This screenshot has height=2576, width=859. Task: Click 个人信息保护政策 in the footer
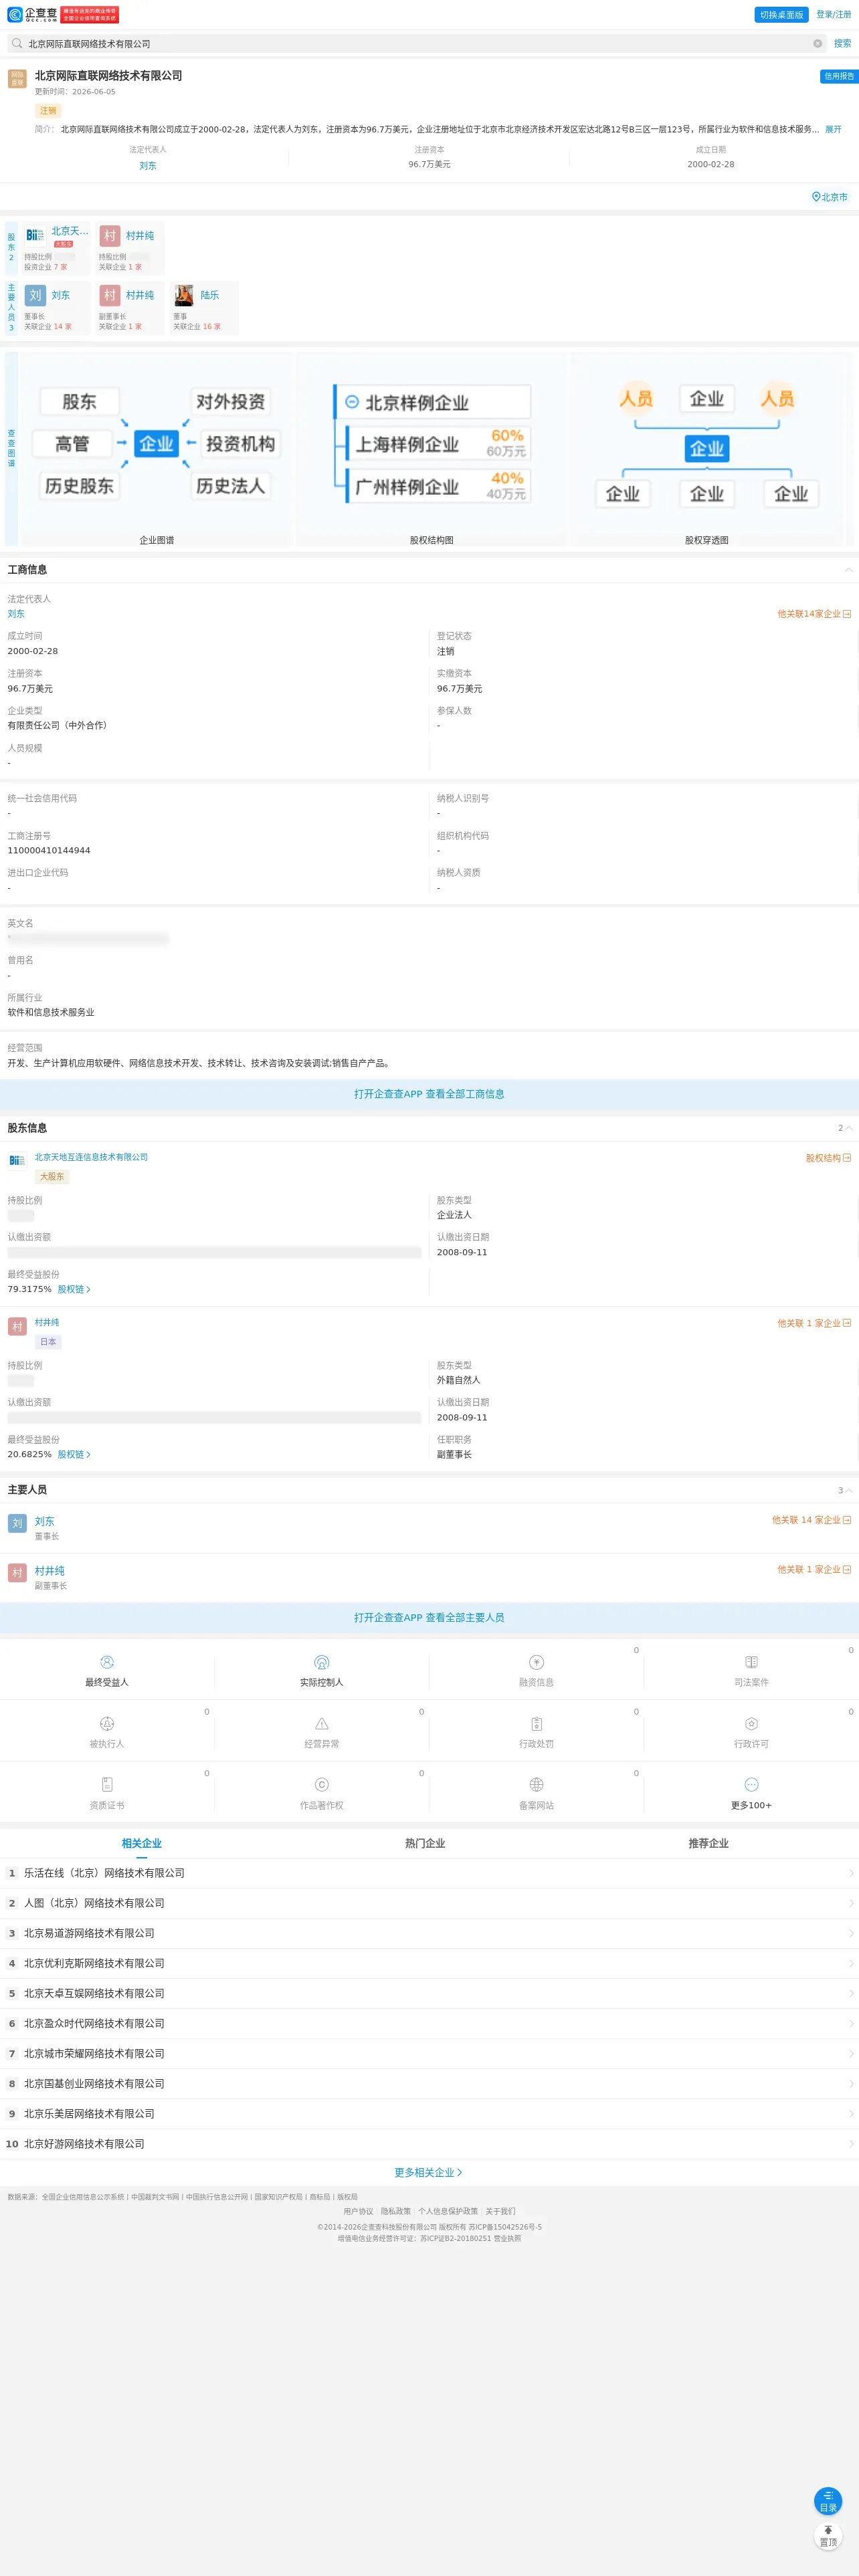tap(448, 2211)
